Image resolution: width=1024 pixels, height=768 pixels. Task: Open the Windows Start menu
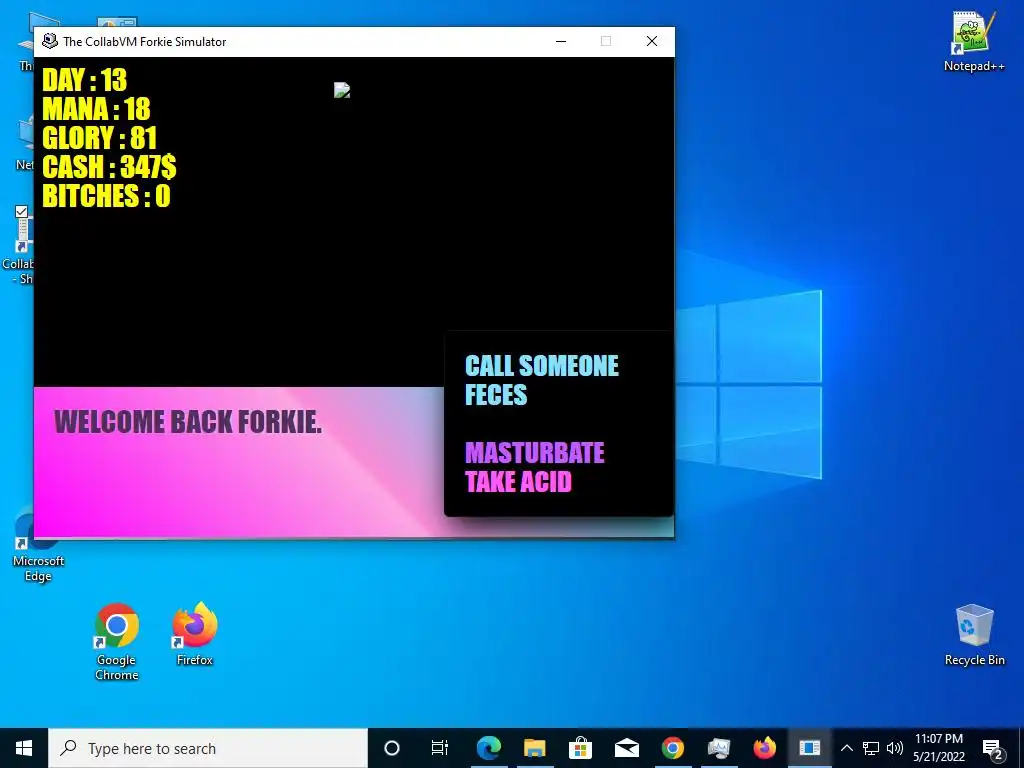(24, 748)
